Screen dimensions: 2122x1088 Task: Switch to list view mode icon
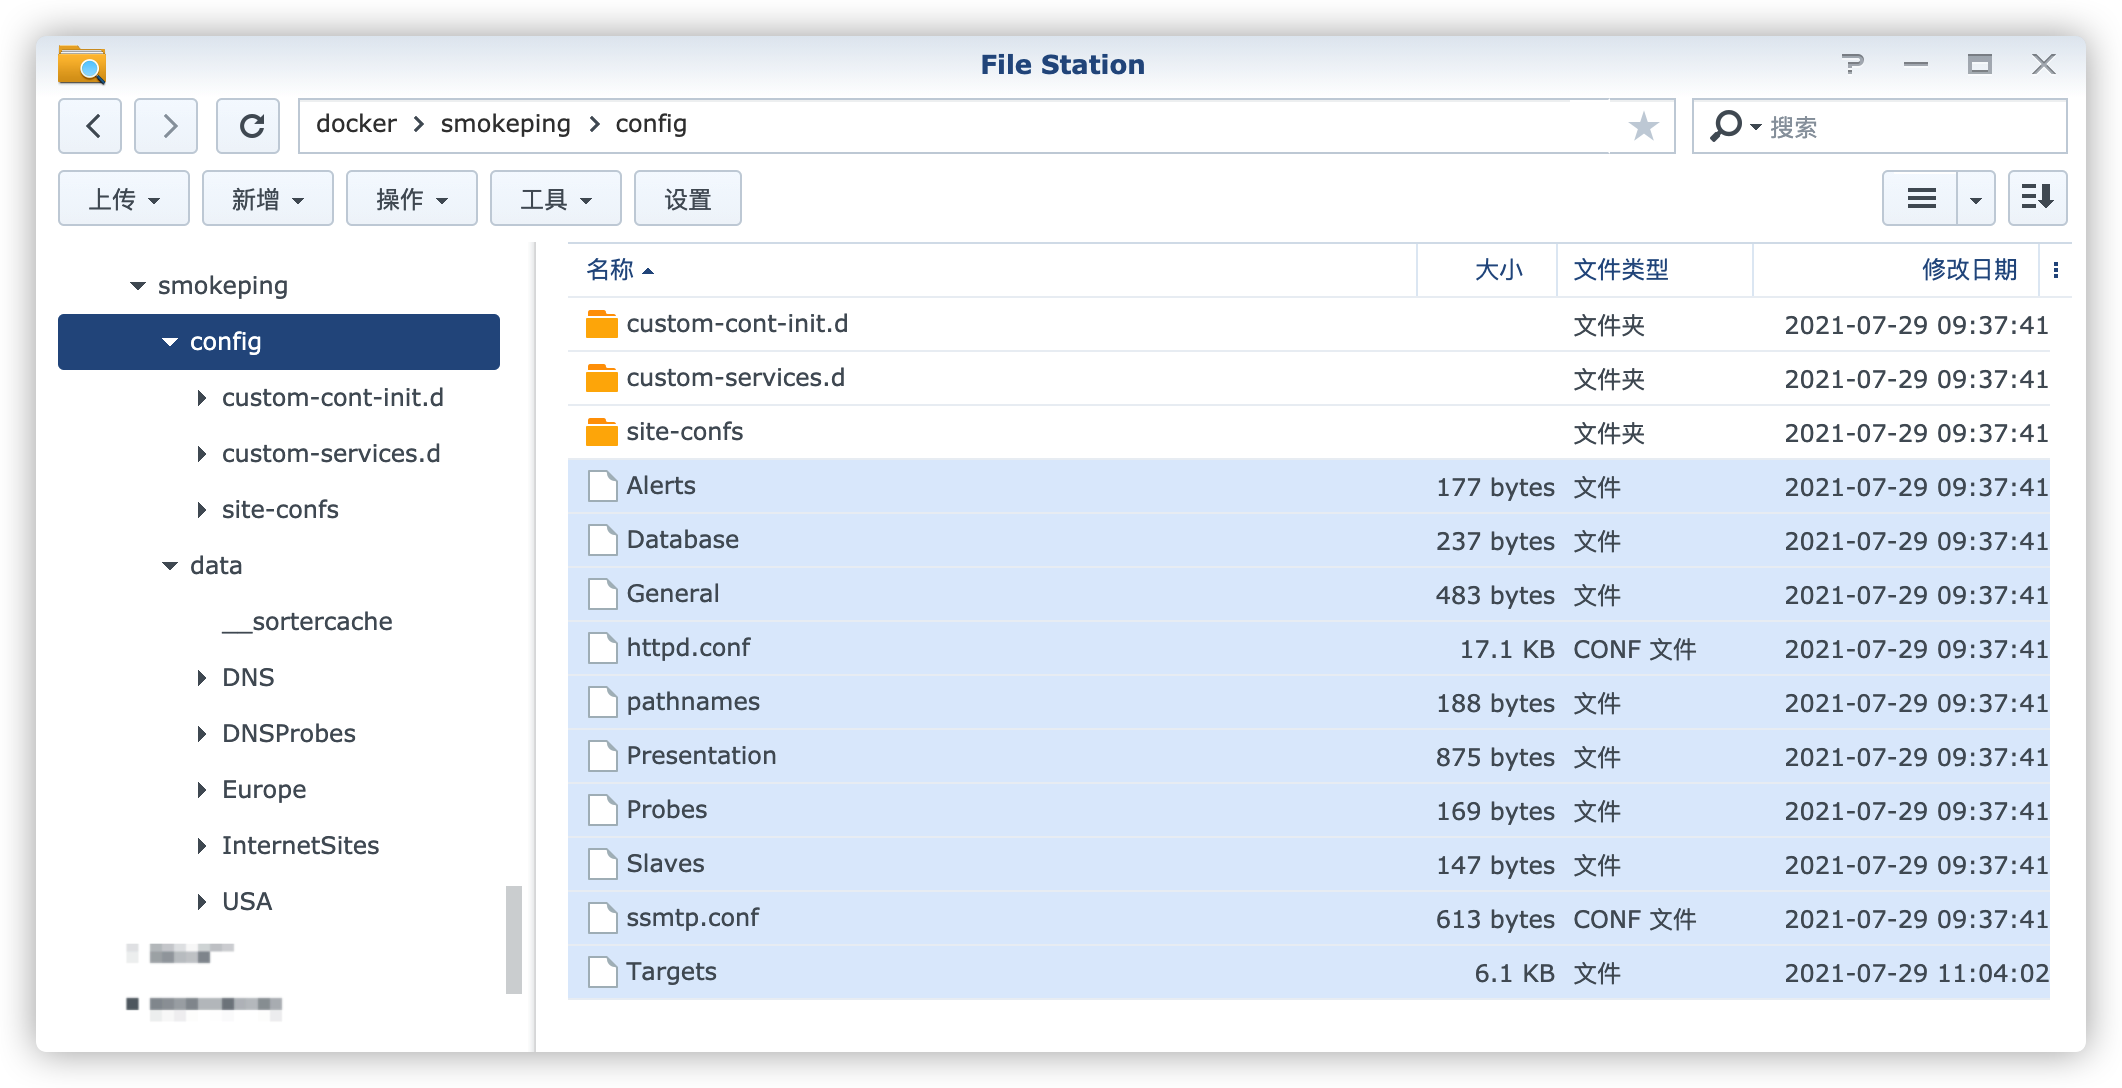[x=1921, y=198]
